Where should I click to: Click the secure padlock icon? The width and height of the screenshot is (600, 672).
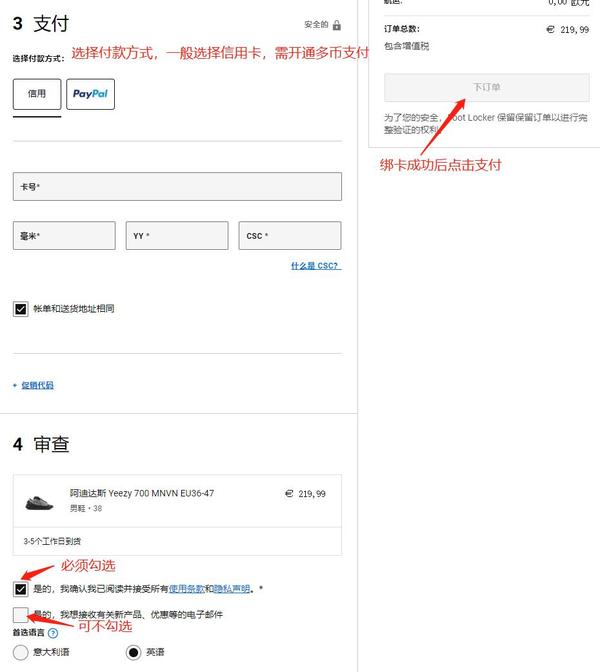[337, 25]
